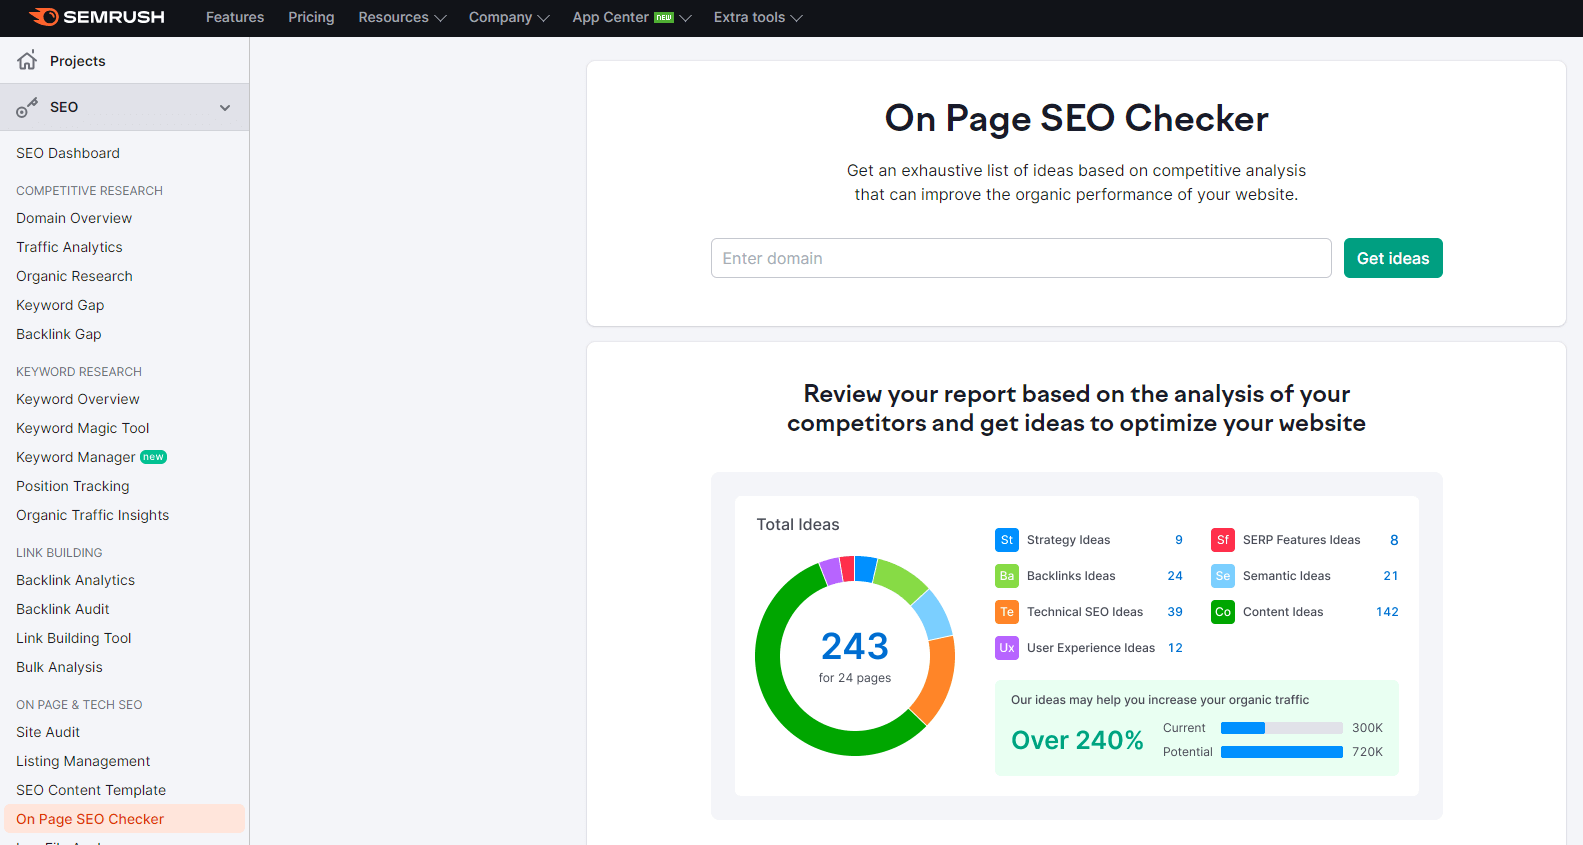
Task: Launch Keyword Magic Tool
Action: pos(83,428)
